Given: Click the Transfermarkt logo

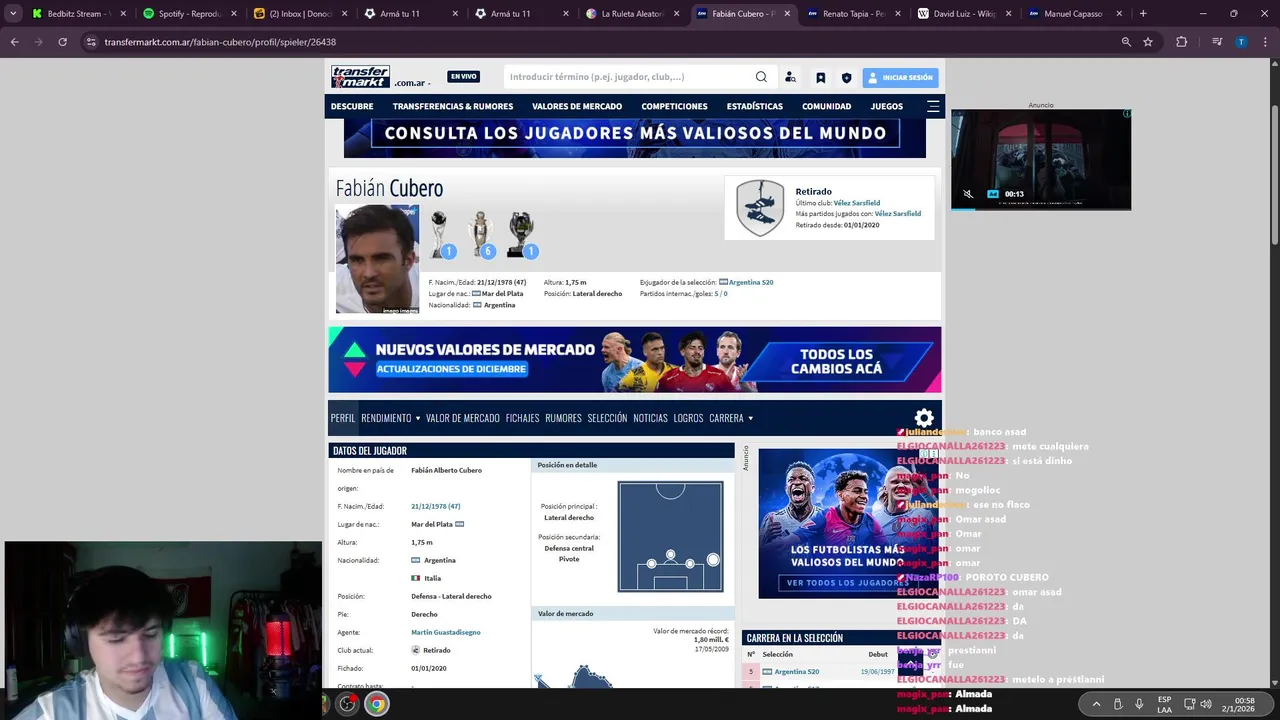Looking at the screenshot, I should (361, 77).
